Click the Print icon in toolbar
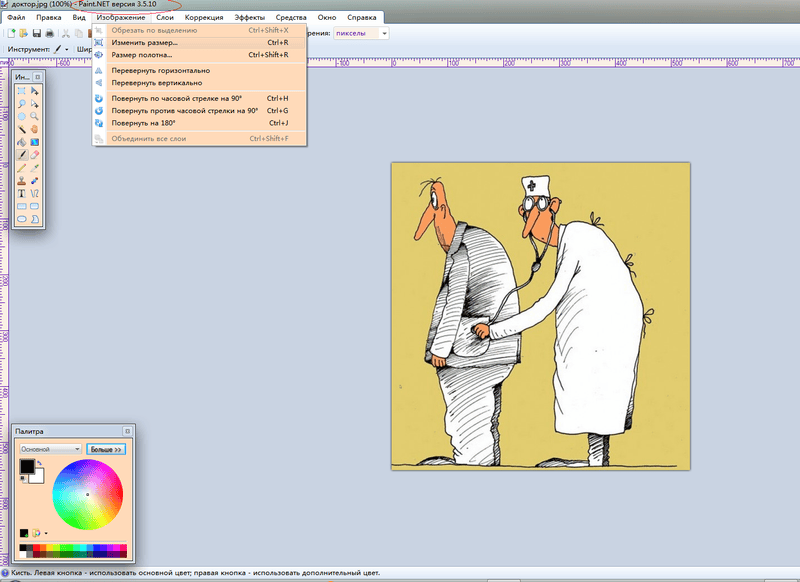Viewport: 800px width, 582px height. pyautogui.click(x=49, y=33)
